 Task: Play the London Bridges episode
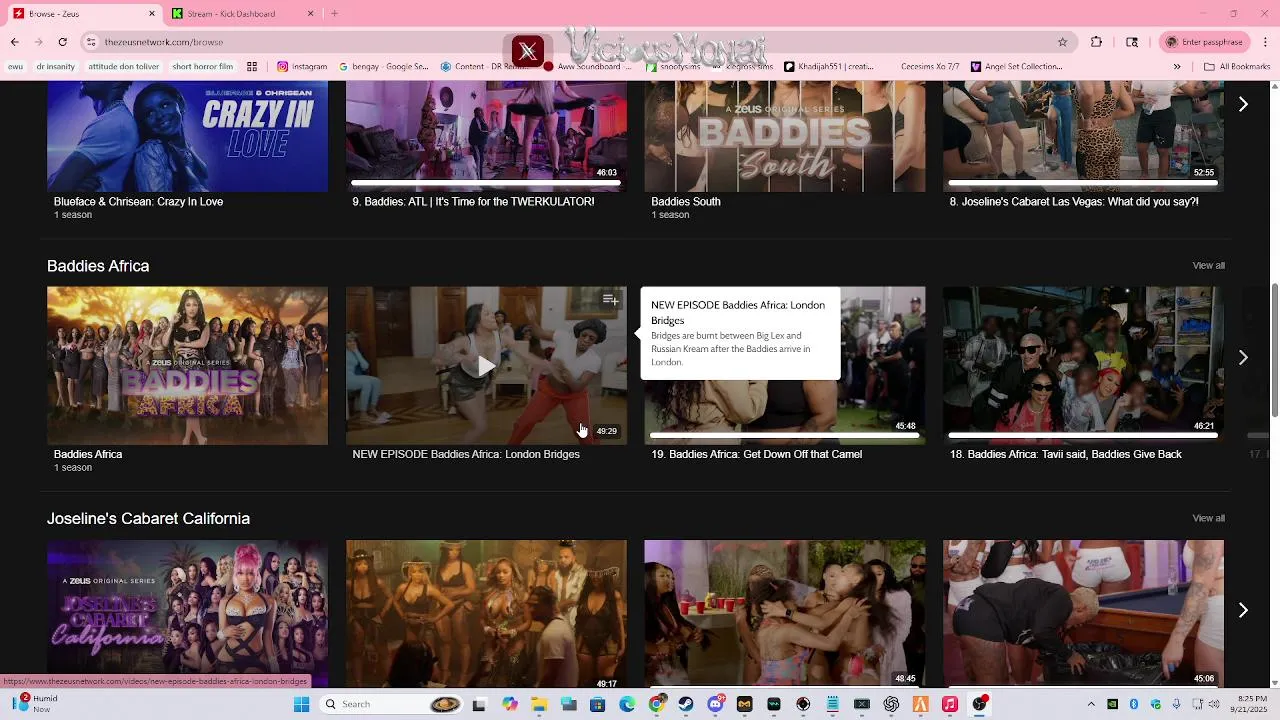click(x=486, y=366)
